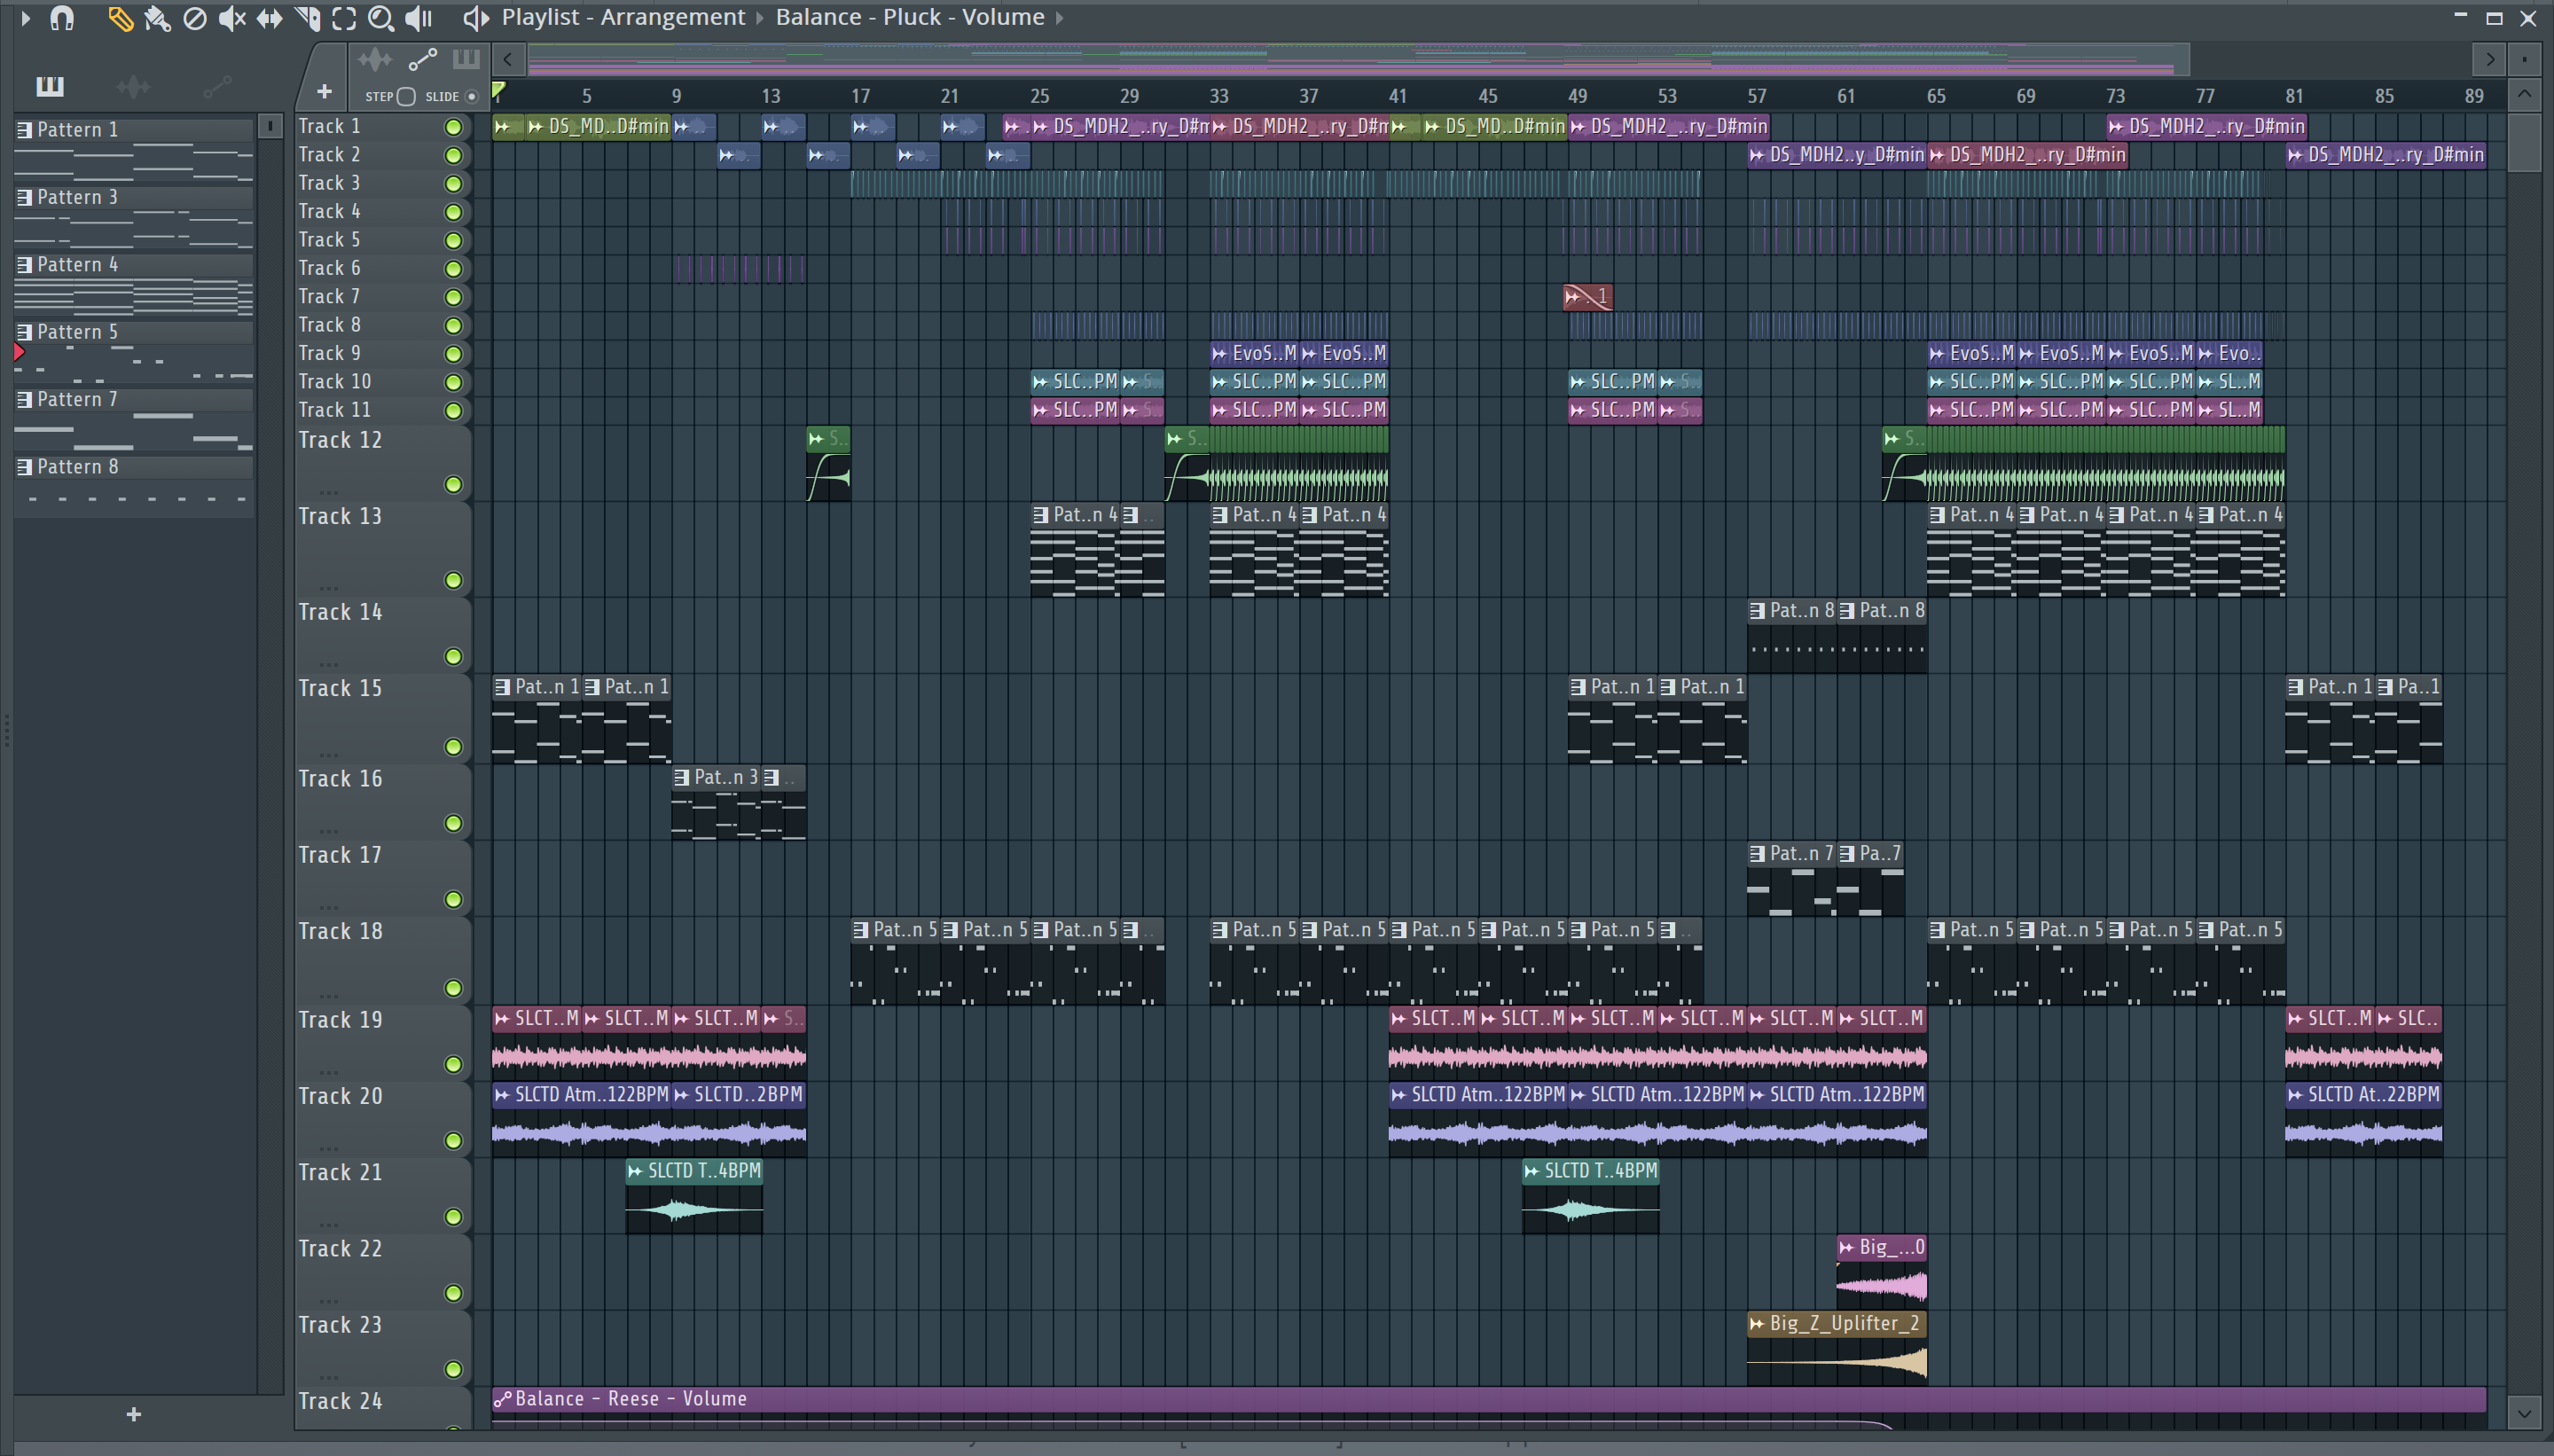Viewport: 2554px width, 1456px height.
Task: Expand Track 20 options dots
Action: click(328, 1148)
